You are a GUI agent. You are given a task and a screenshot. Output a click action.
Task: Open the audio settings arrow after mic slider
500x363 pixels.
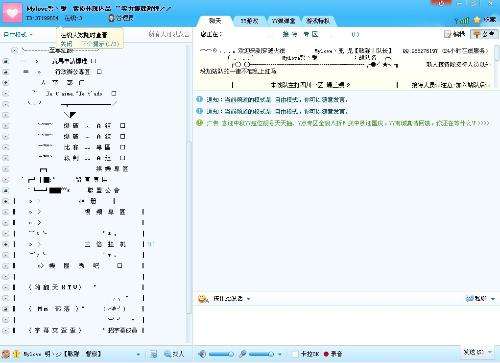tap(280, 354)
